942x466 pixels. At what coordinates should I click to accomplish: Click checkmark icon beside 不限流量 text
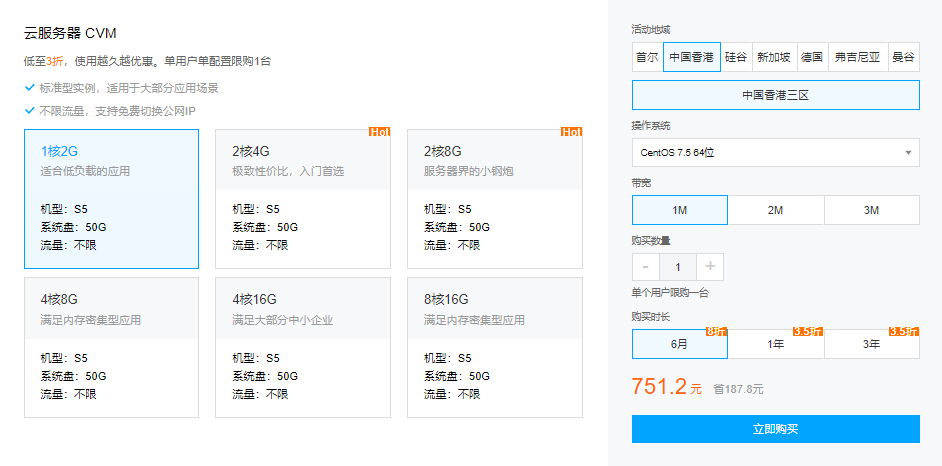(x=29, y=110)
